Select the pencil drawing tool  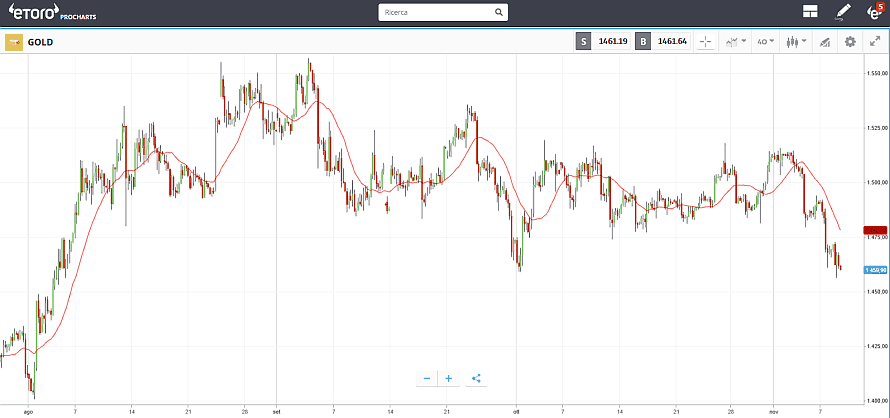click(x=842, y=13)
